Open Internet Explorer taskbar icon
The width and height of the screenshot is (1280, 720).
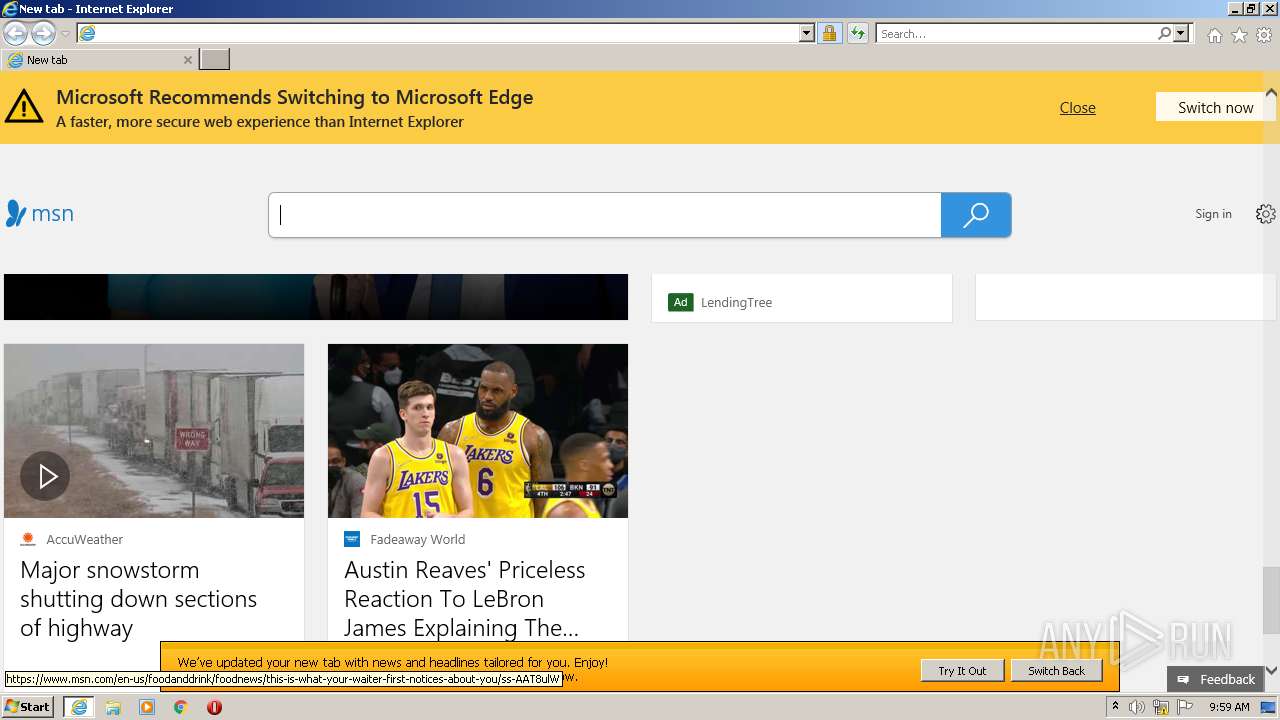coord(79,707)
